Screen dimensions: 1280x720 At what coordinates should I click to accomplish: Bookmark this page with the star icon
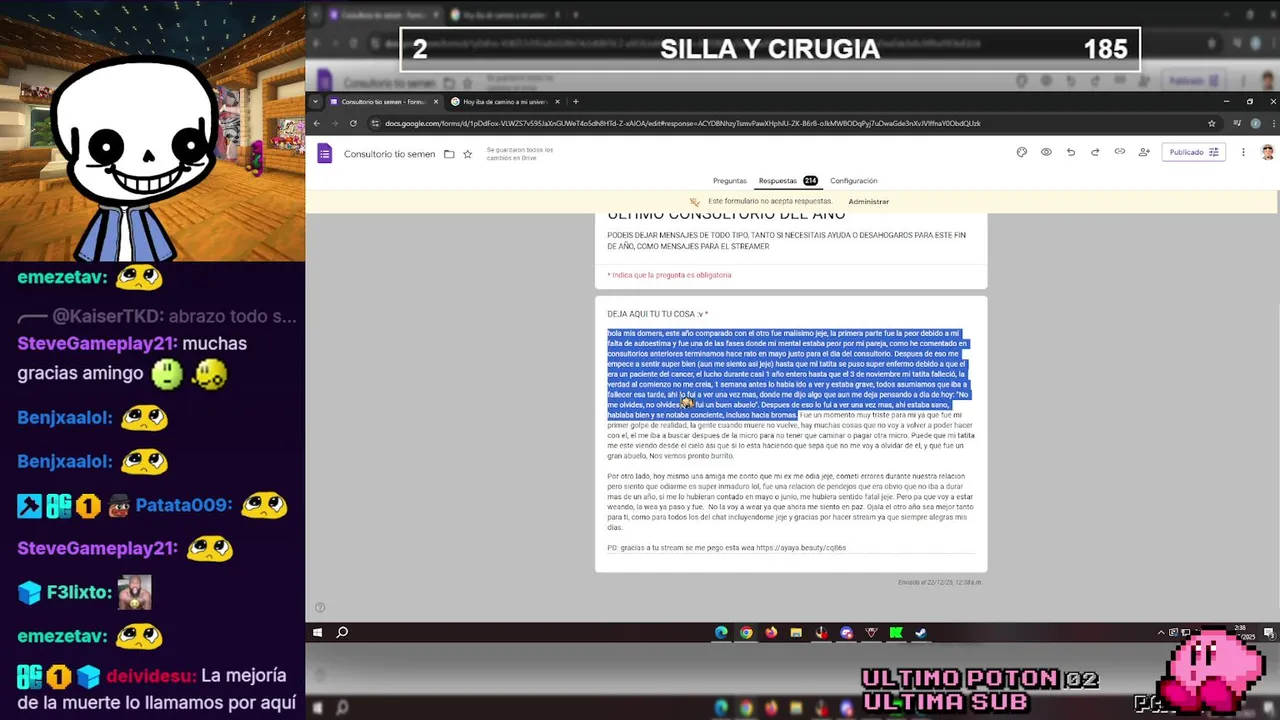click(x=1211, y=123)
